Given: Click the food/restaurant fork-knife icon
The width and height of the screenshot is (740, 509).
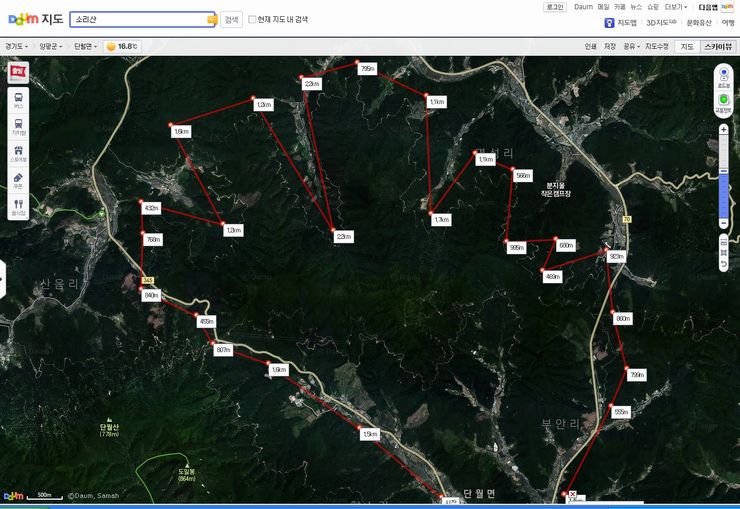Looking at the screenshot, I should click(18, 207).
